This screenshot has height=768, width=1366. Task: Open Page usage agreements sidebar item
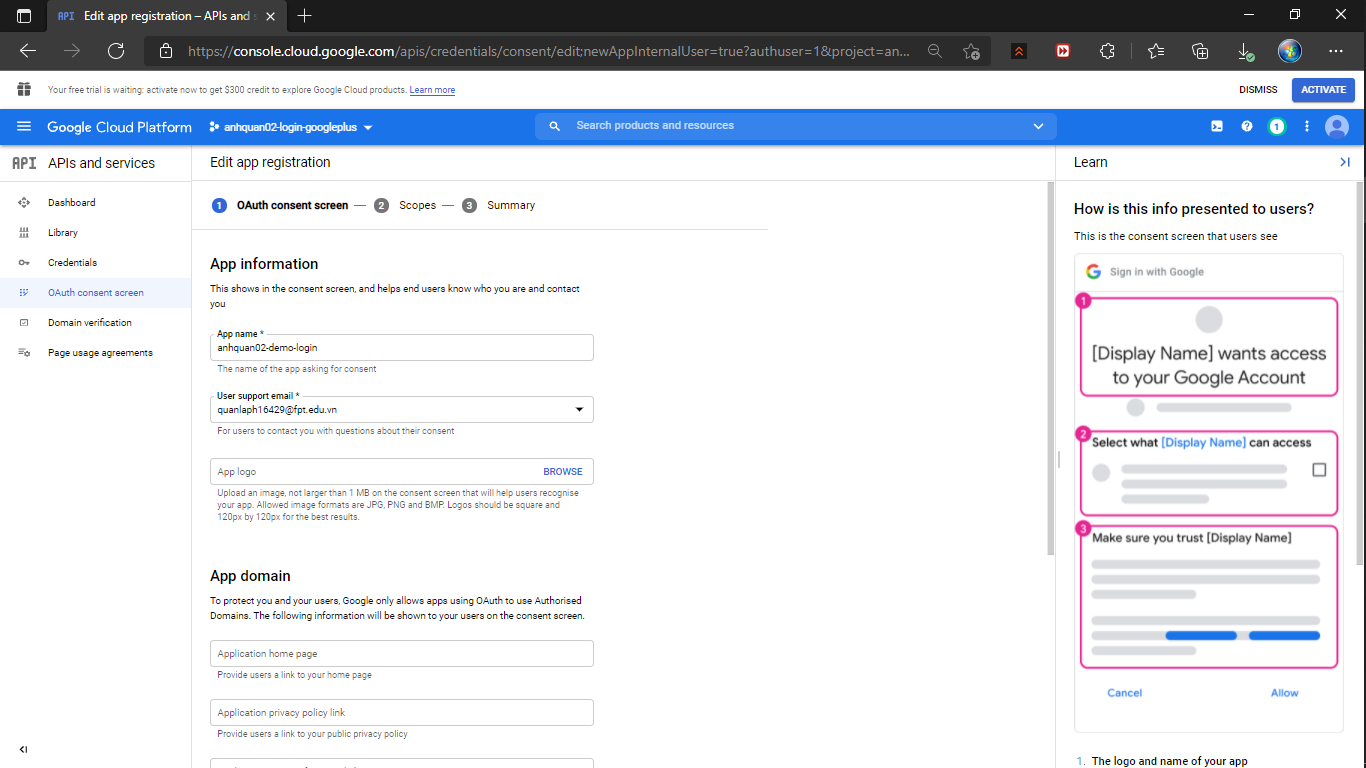[100, 353]
